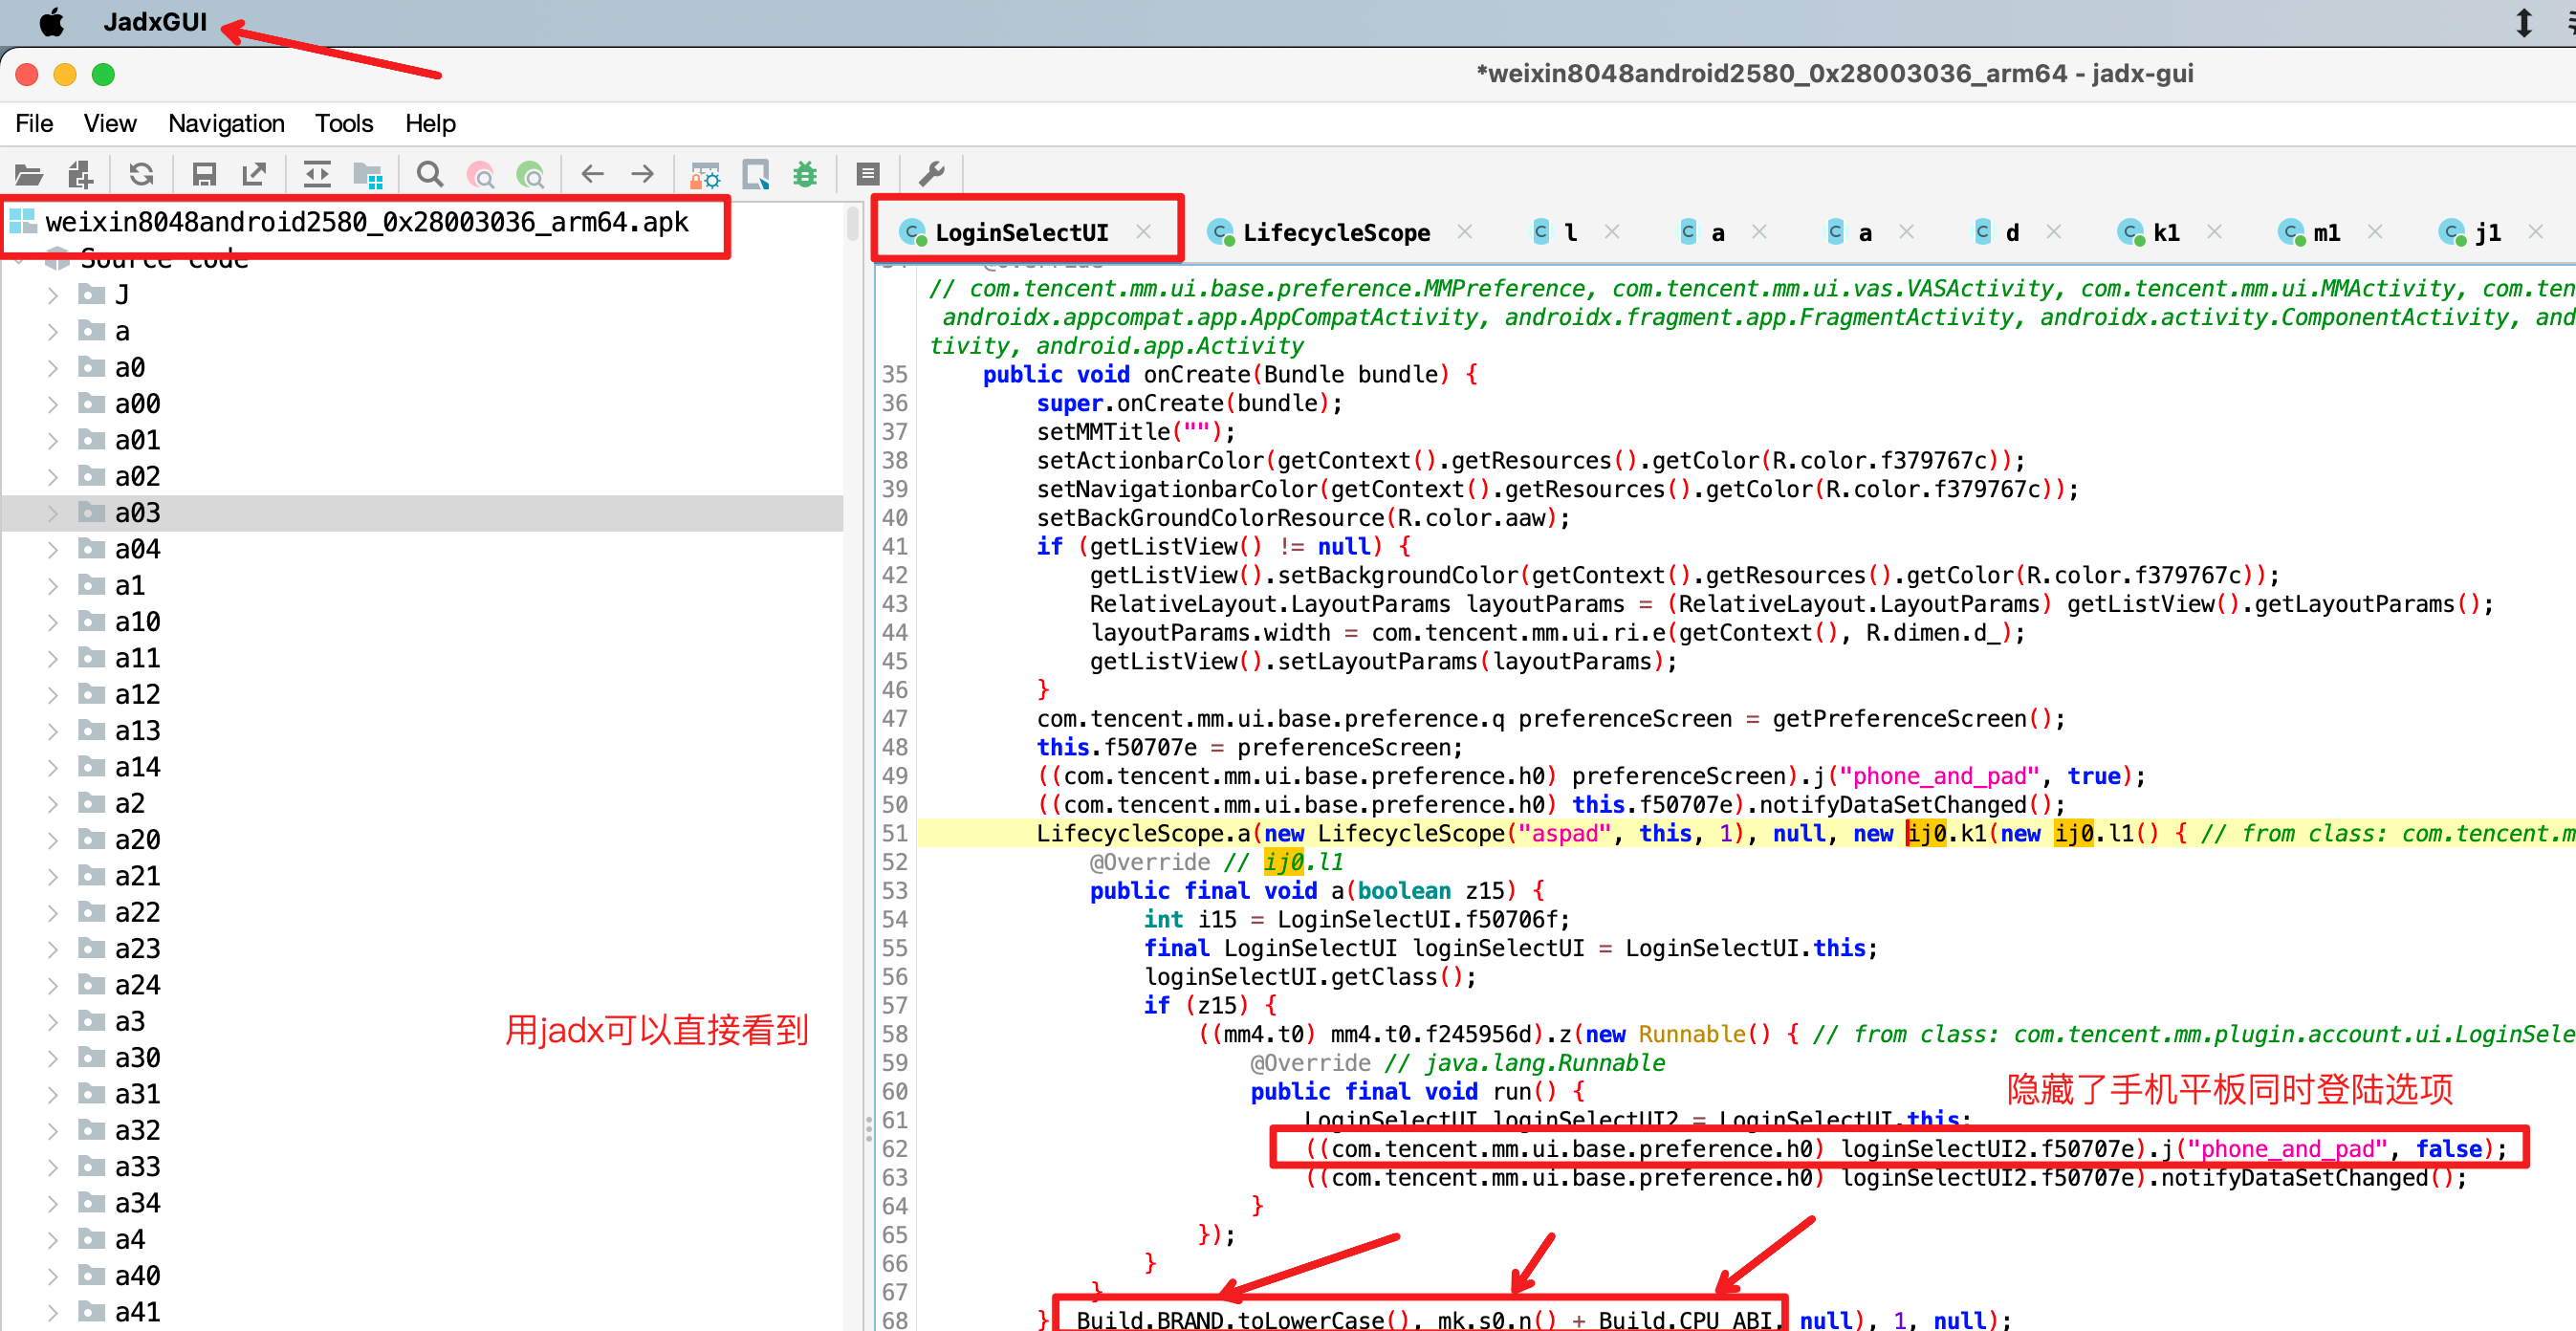Select the a14 package in the tree
Viewport: 2576px width, 1331px height.
(137, 767)
